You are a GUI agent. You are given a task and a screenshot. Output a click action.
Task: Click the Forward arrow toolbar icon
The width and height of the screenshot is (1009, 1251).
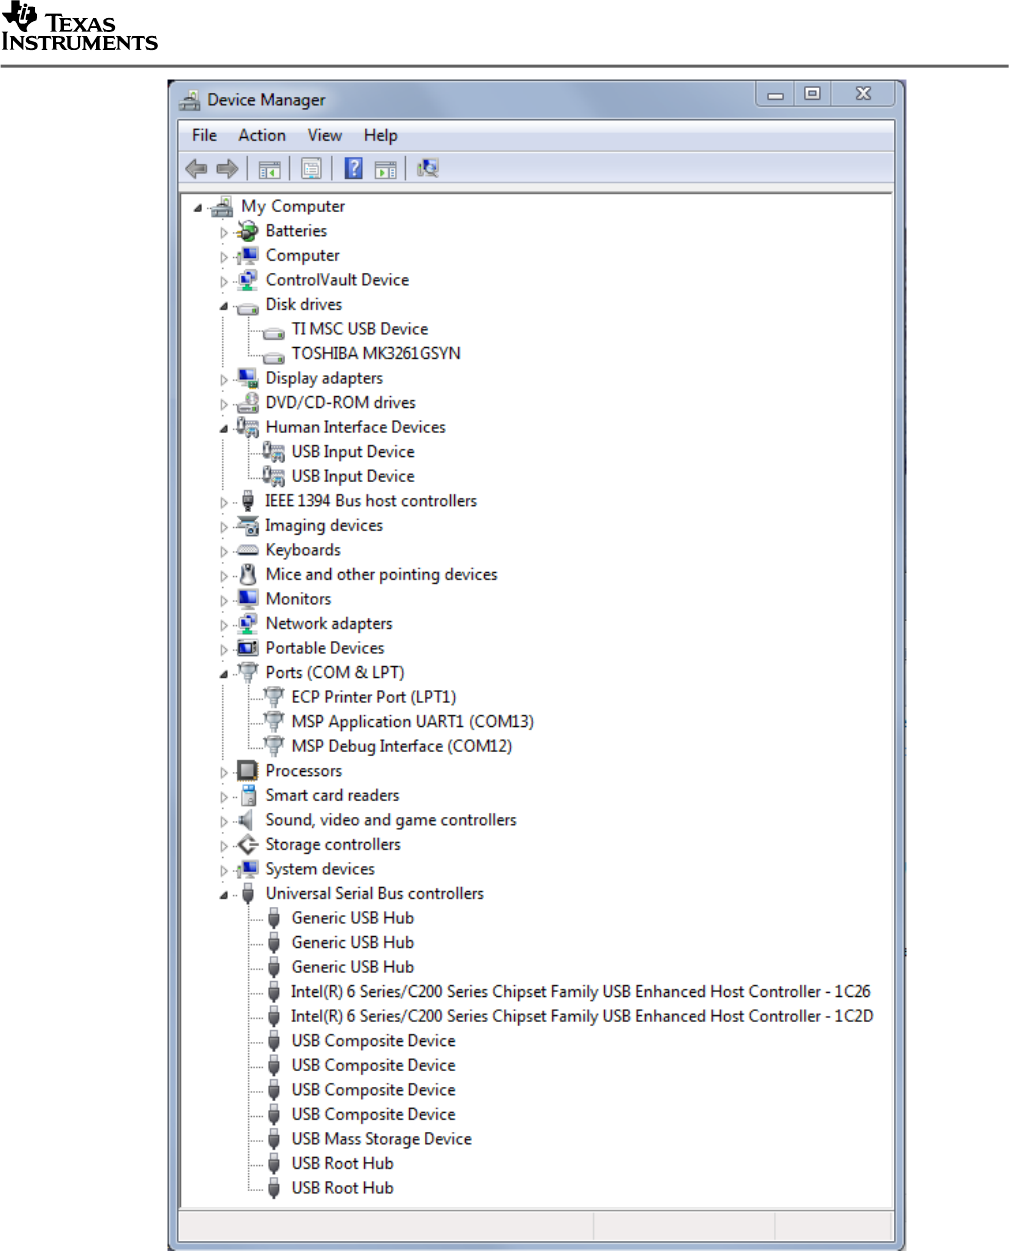pyautogui.click(x=228, y=169)
